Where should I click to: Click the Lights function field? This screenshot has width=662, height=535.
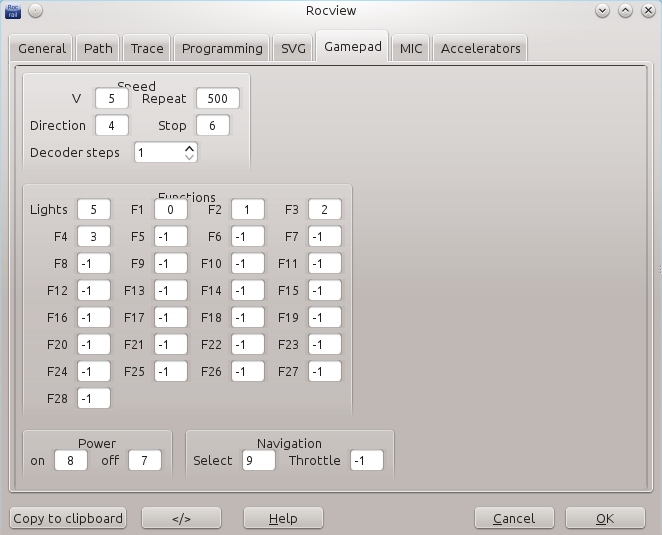(93, 210)
